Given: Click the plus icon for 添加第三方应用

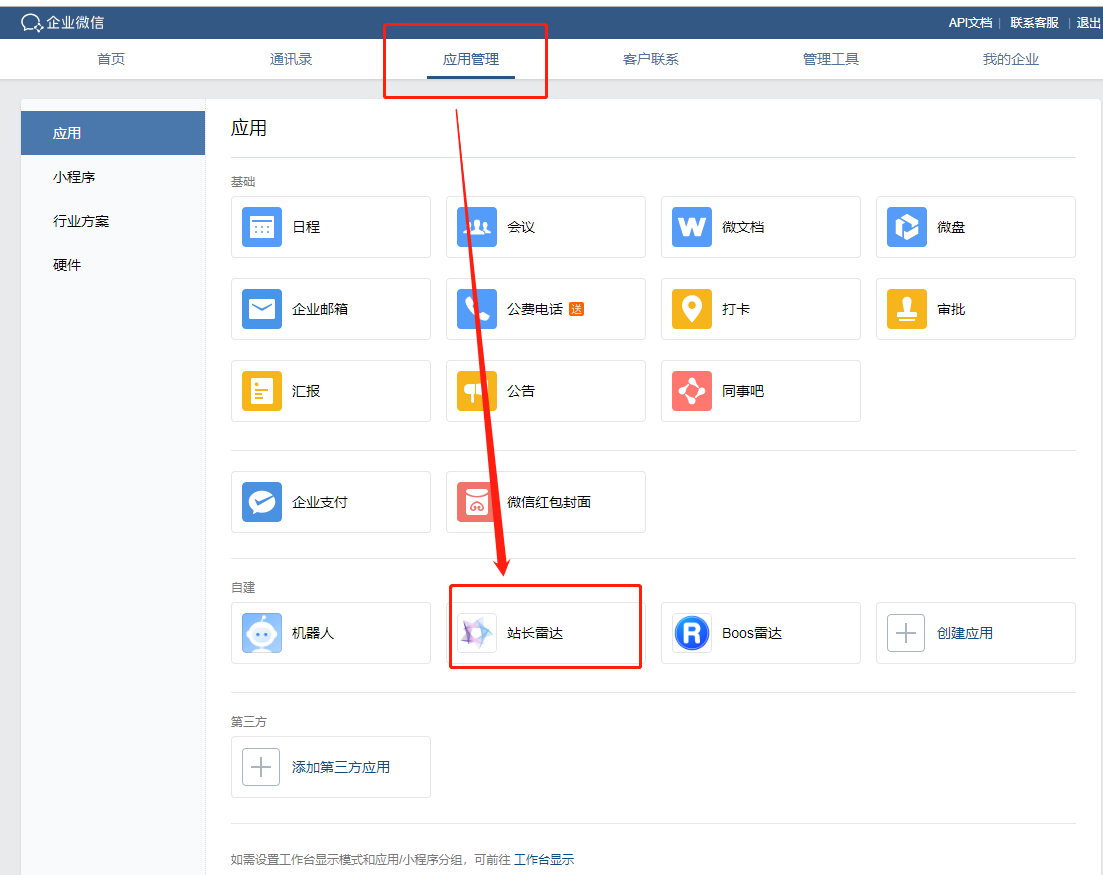Looking at the screenshot, I should point(261,767).
